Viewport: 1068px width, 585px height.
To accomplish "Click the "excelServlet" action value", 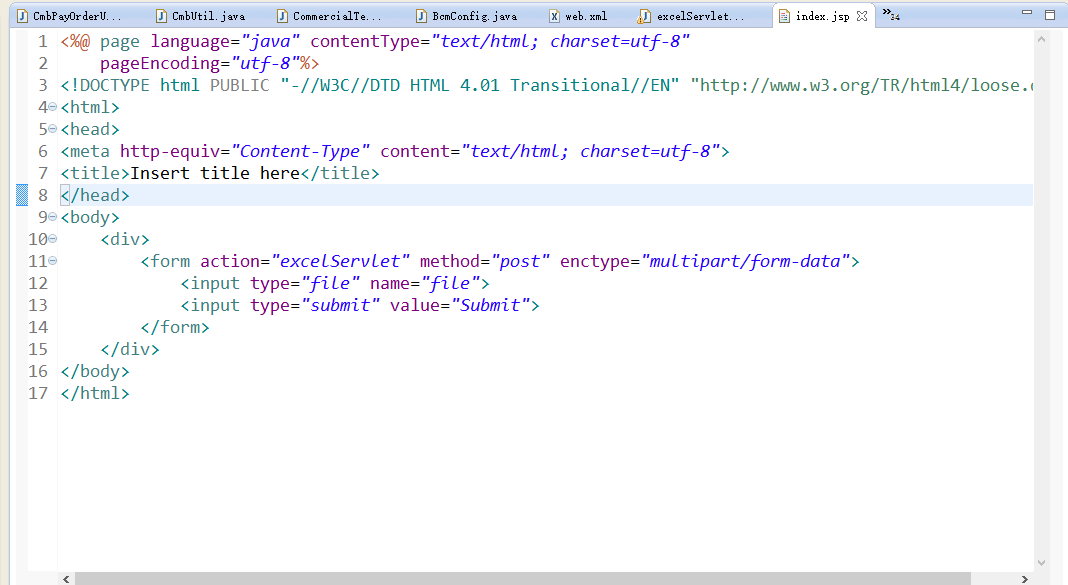I will pyautogui.click(x=341, y=261).
